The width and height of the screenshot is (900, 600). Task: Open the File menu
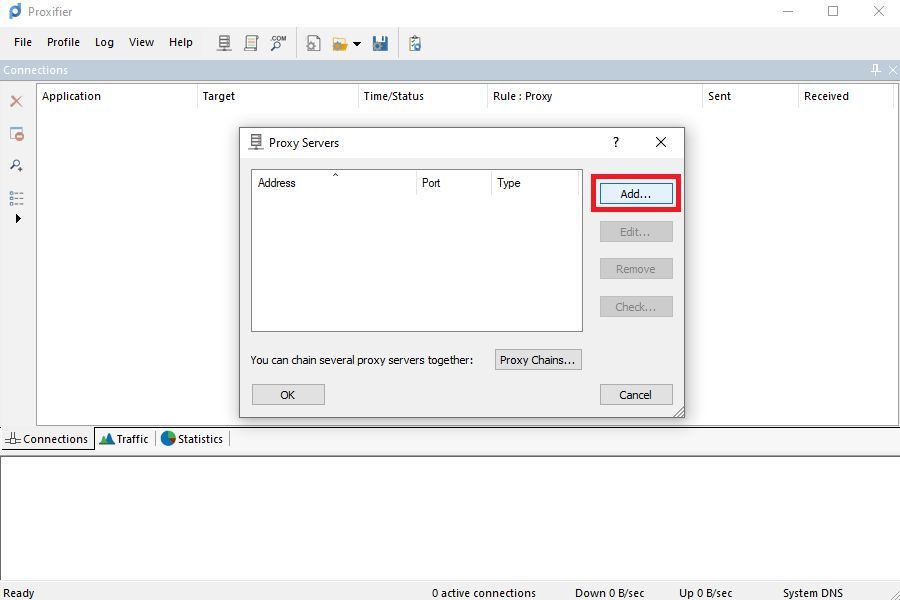23,42
